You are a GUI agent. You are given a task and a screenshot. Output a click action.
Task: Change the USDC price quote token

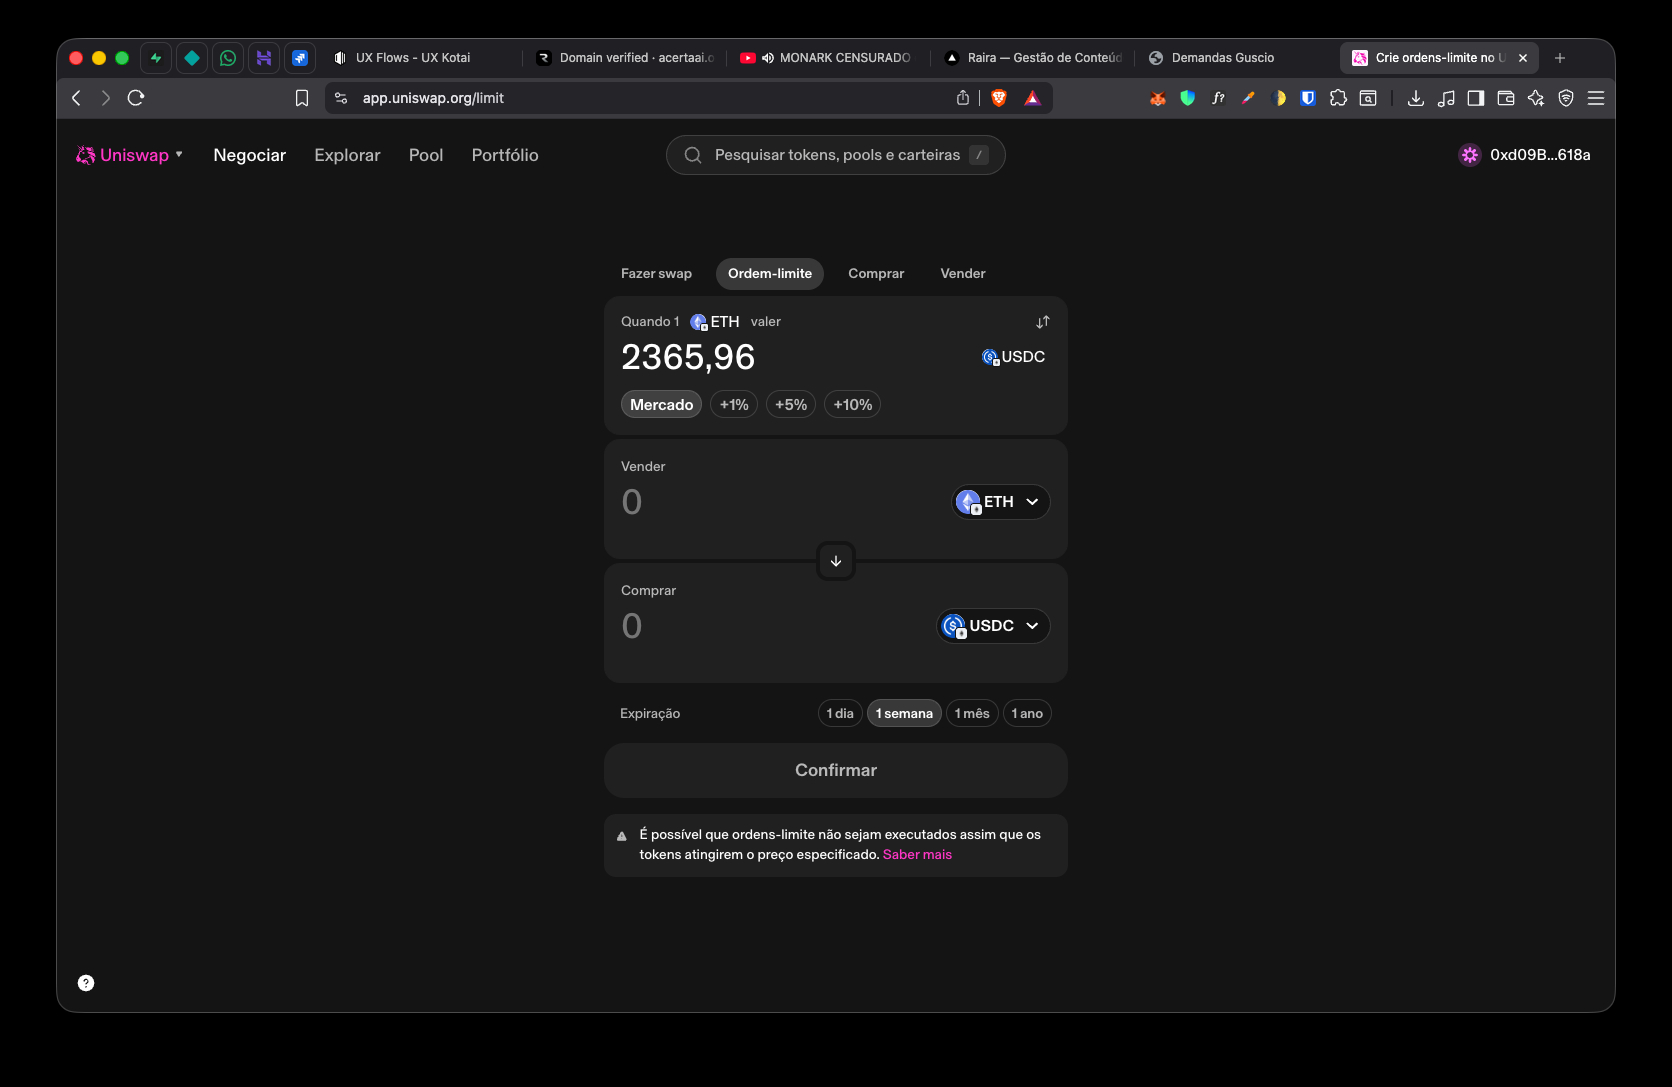(x=1014, y=357)
